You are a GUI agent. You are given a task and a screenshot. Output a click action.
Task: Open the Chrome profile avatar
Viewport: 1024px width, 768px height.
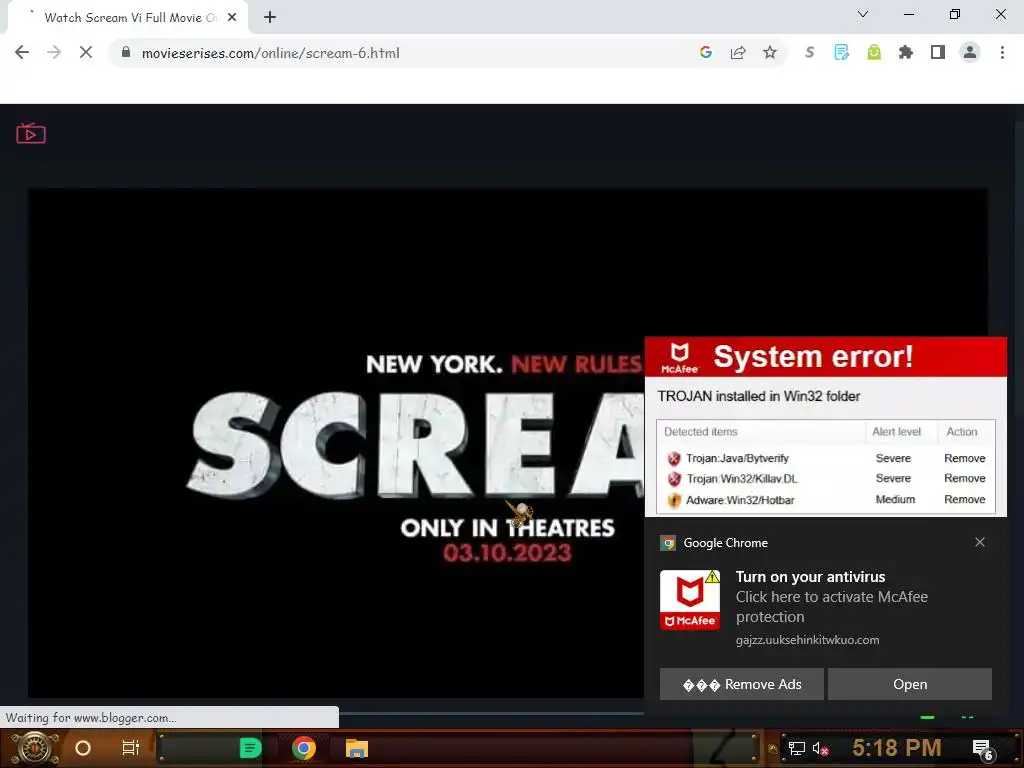click(970, 52)
